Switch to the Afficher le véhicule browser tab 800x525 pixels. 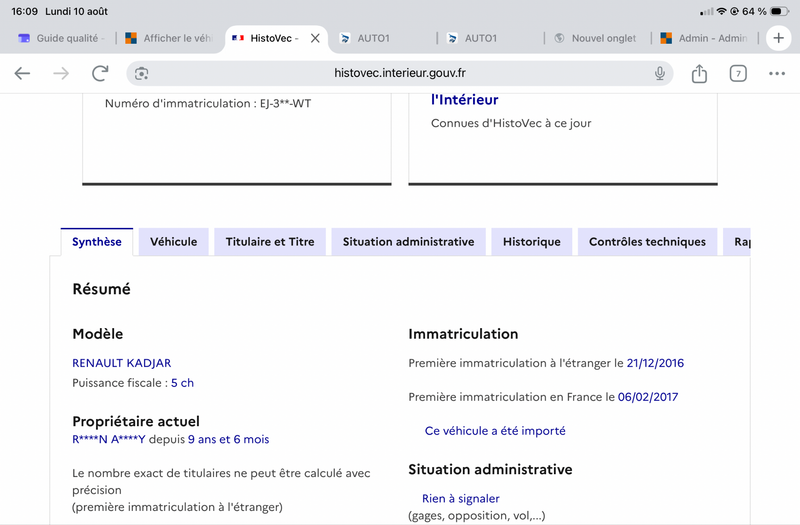tap(171, 38)
